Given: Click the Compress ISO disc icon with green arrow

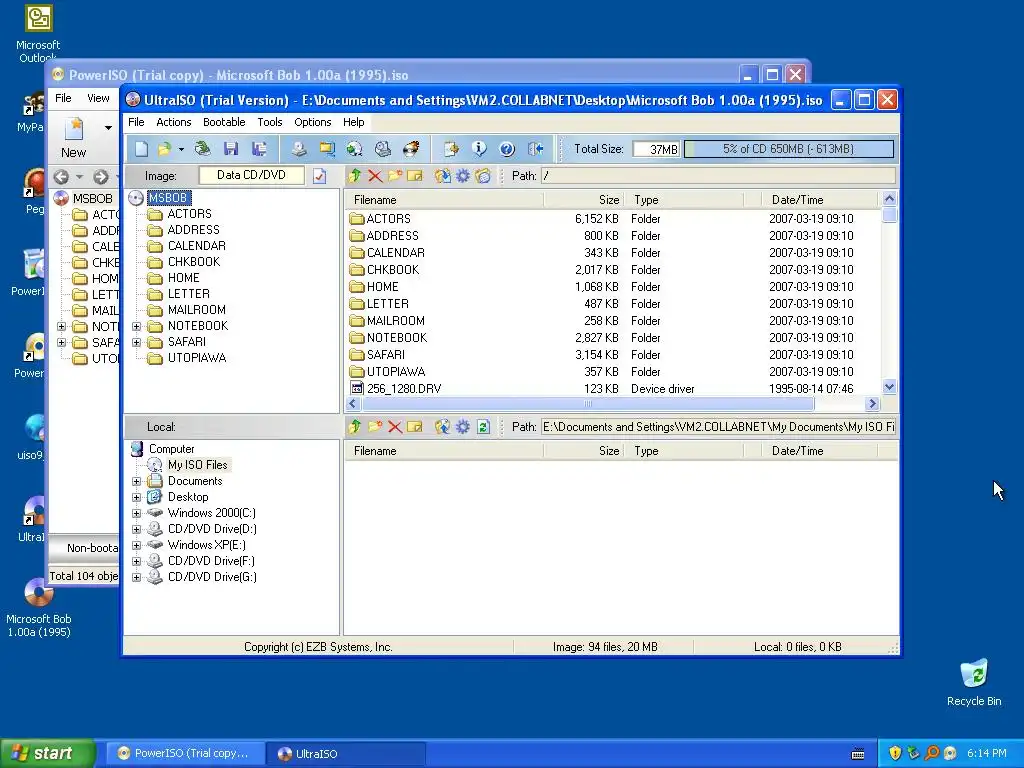Looking at the screenshot, I should coord(355,149).
